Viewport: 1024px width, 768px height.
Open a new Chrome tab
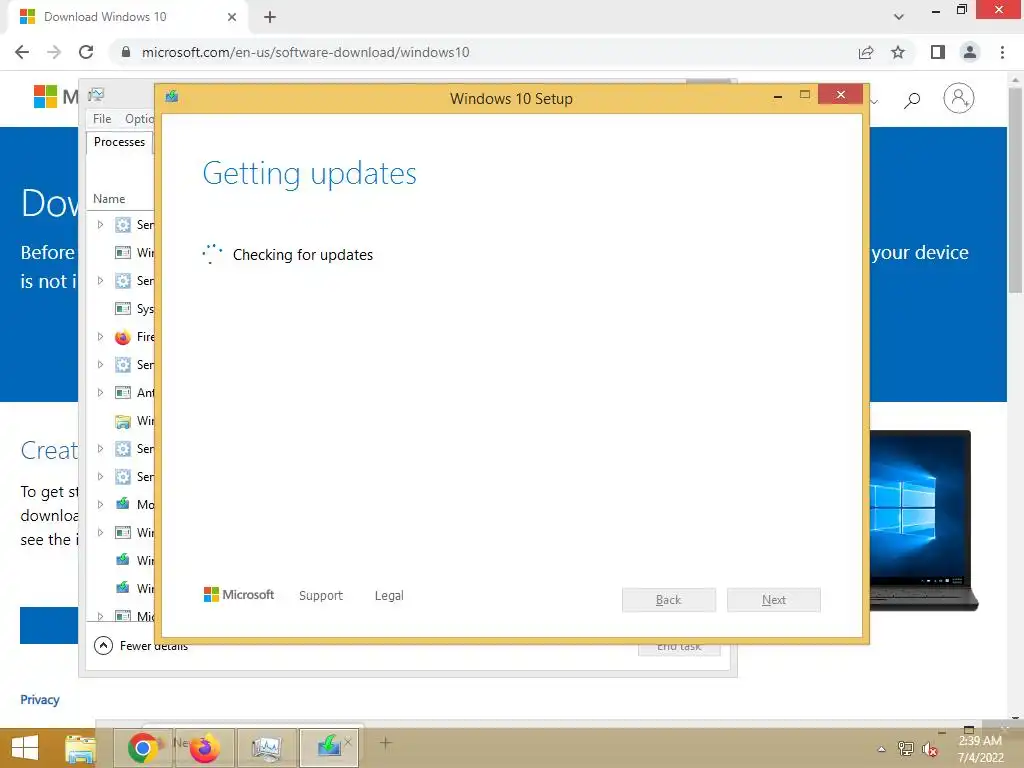[270, 17]
